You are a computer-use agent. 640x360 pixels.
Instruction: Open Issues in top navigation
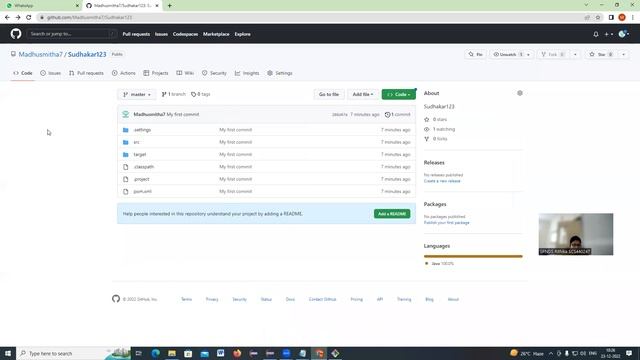pos(161,34)
